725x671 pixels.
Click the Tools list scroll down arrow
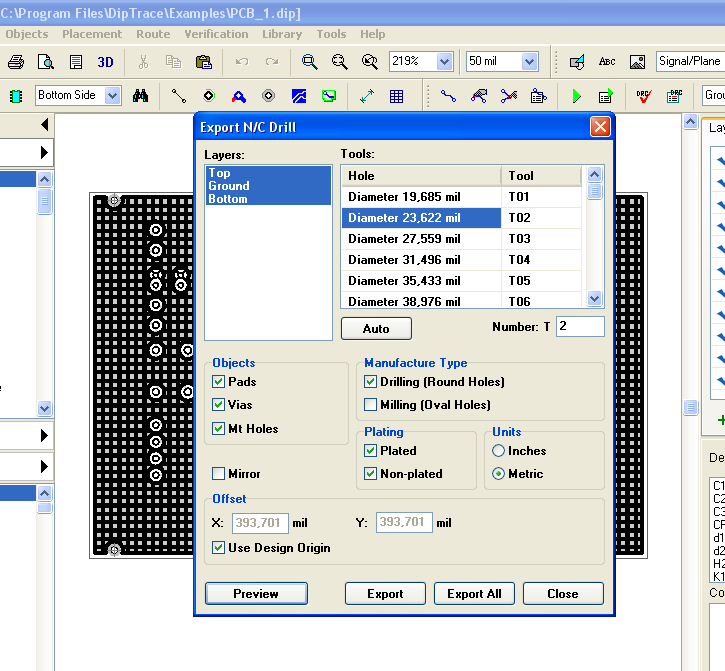click(595, 299)
